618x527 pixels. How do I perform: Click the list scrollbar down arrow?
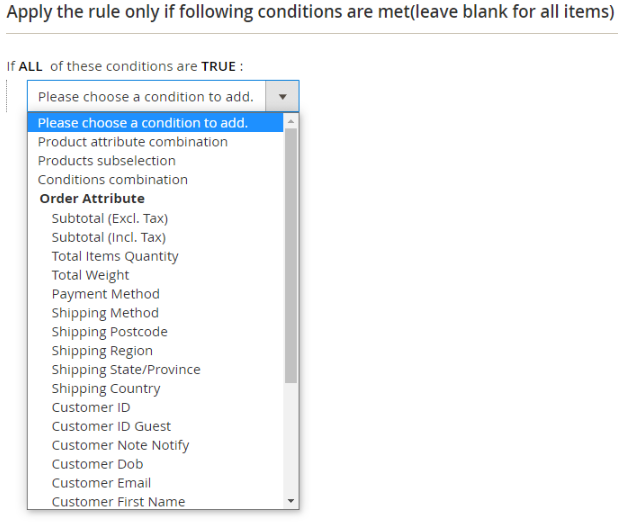291,501
